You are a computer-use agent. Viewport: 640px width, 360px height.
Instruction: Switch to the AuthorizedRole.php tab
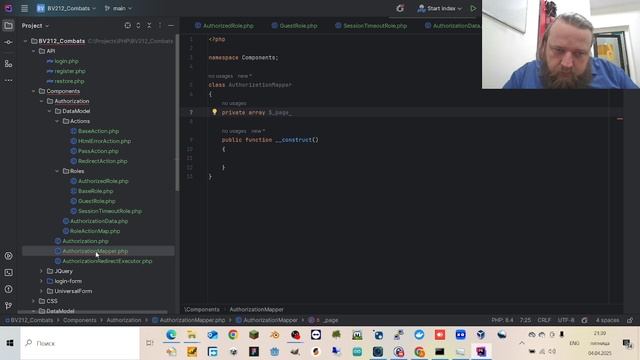pyautogui.click(x=224, y=26)
